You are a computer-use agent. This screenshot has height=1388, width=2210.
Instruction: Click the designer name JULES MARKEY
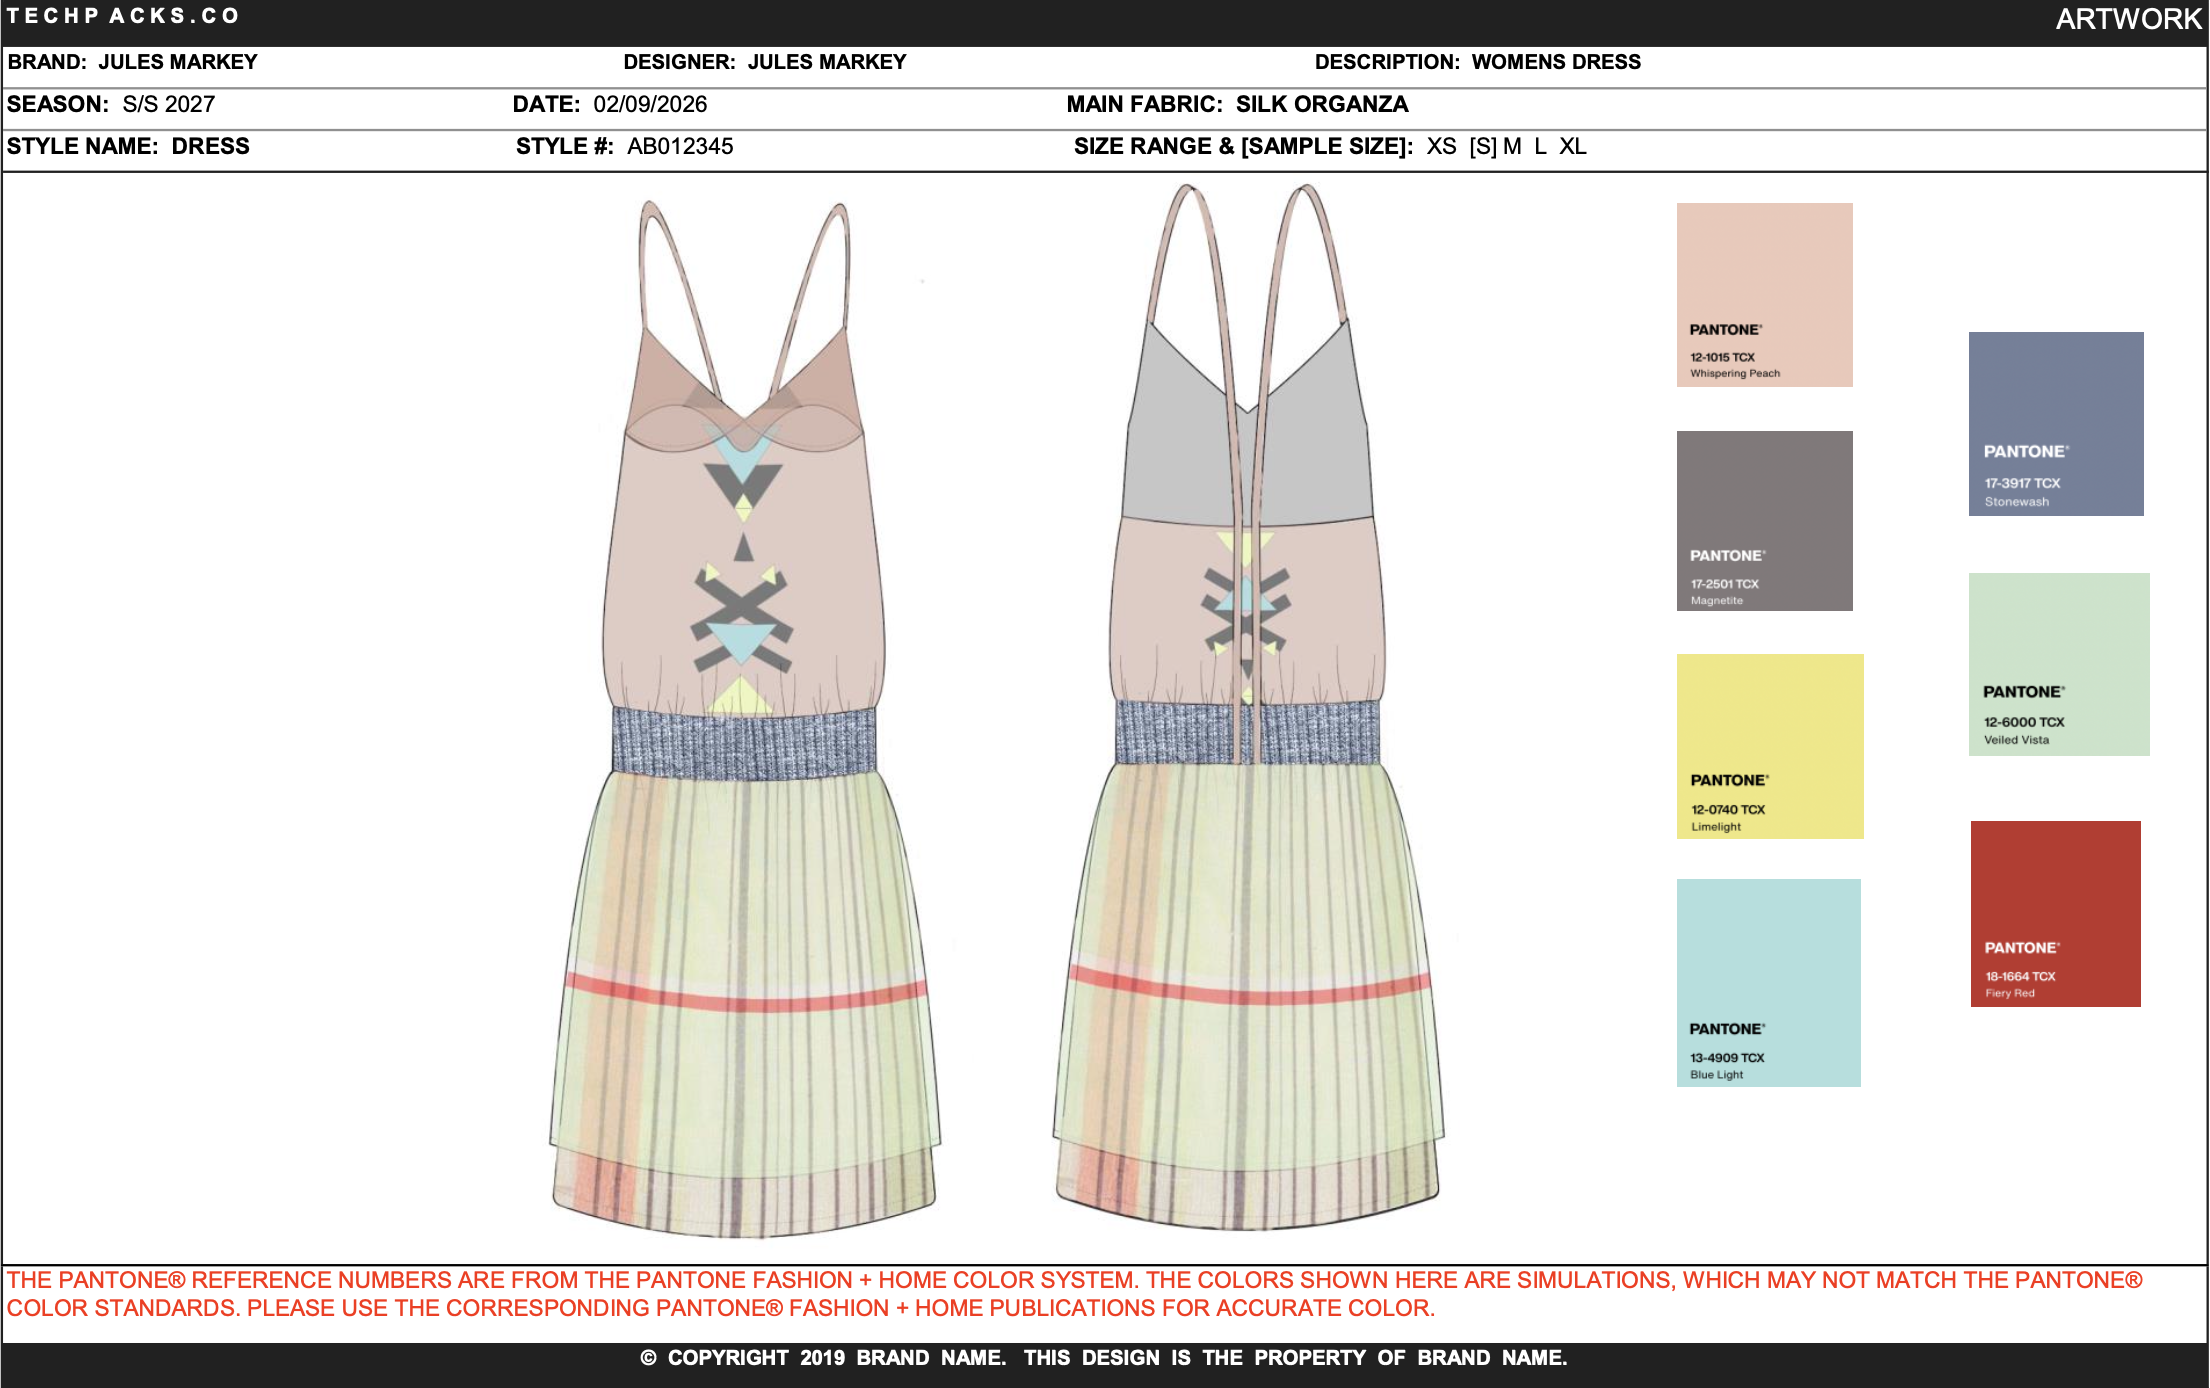point(826,62)
